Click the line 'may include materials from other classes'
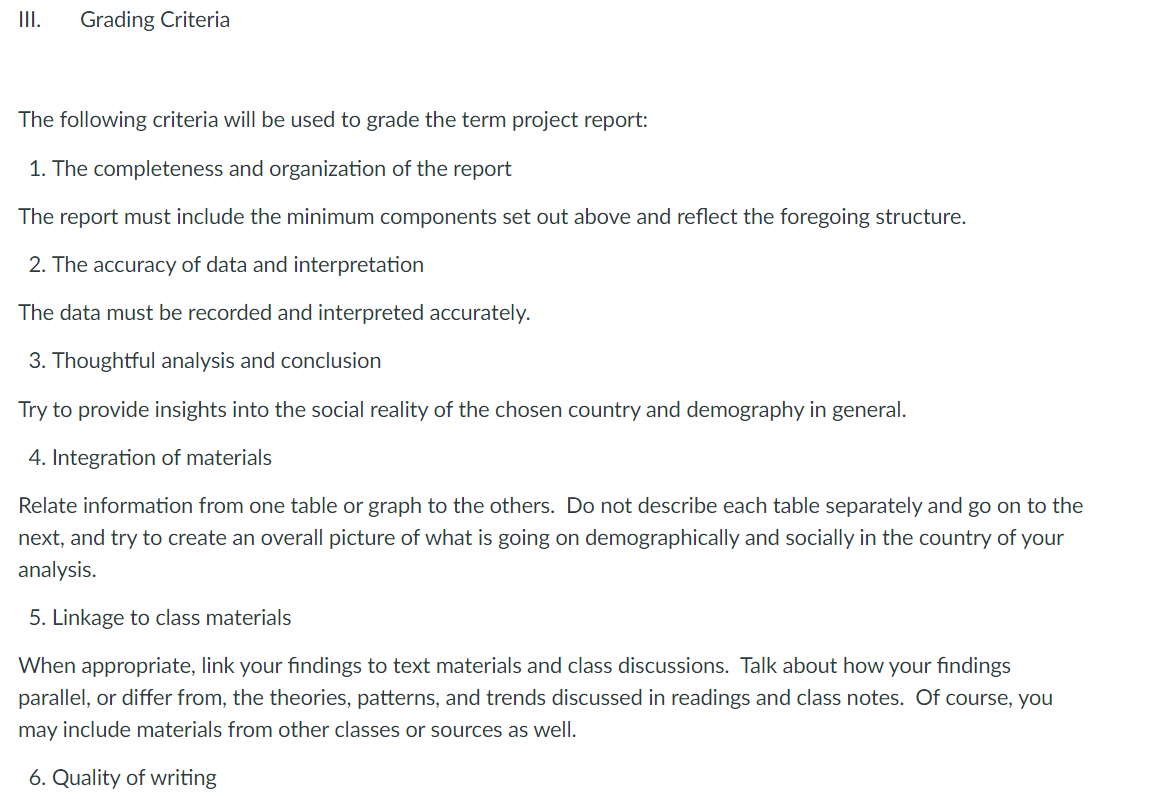1170x799 pixels. coord(298,730)
